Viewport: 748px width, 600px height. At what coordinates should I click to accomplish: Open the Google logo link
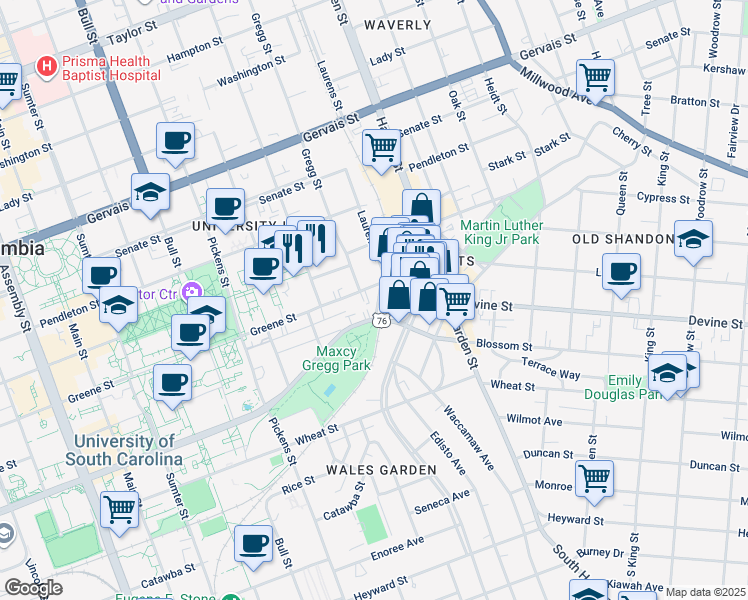pos(33,588)
